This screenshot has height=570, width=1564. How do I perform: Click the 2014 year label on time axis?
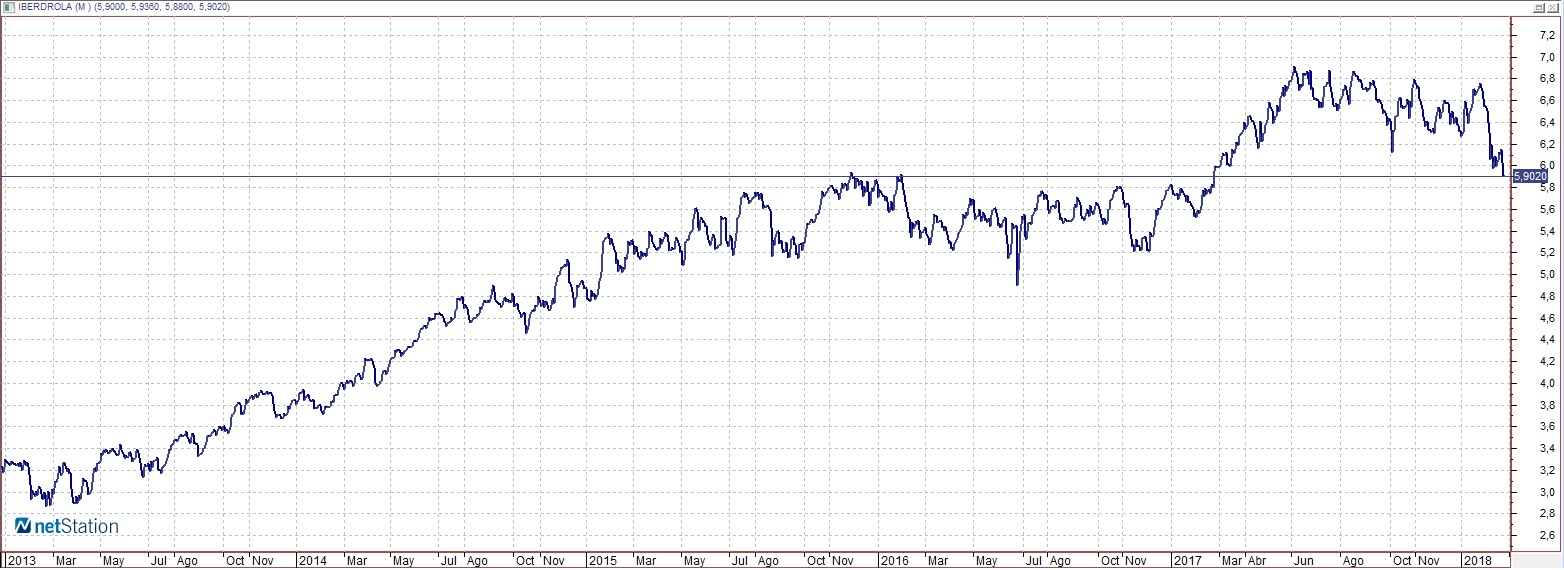[313, 561]
